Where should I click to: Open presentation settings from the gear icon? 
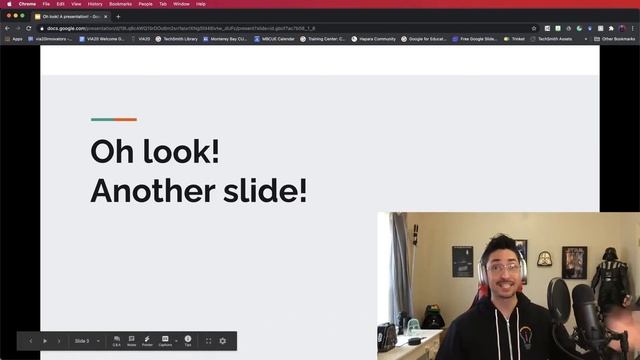click(222, 341)
